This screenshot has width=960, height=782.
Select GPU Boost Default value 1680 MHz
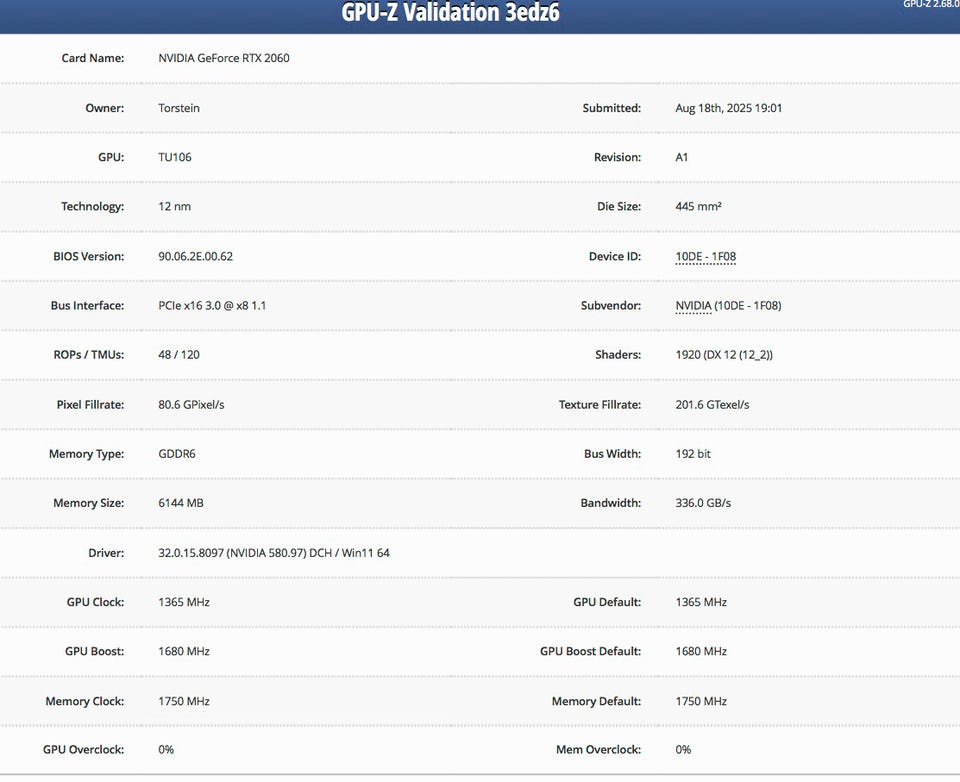coord(701,651)
